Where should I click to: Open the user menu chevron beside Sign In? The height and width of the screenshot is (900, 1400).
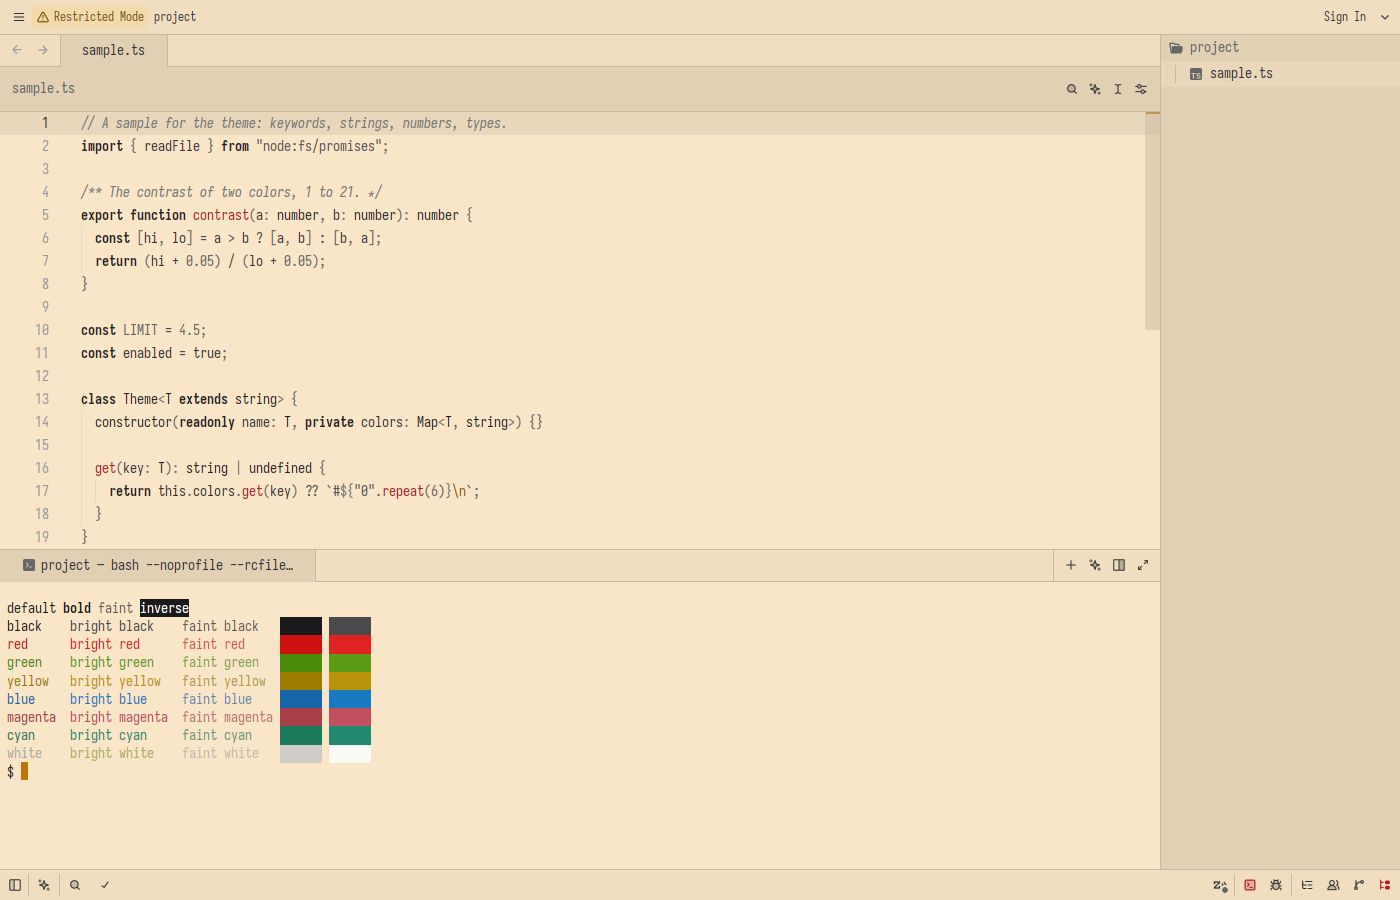tap(1385, 17)
